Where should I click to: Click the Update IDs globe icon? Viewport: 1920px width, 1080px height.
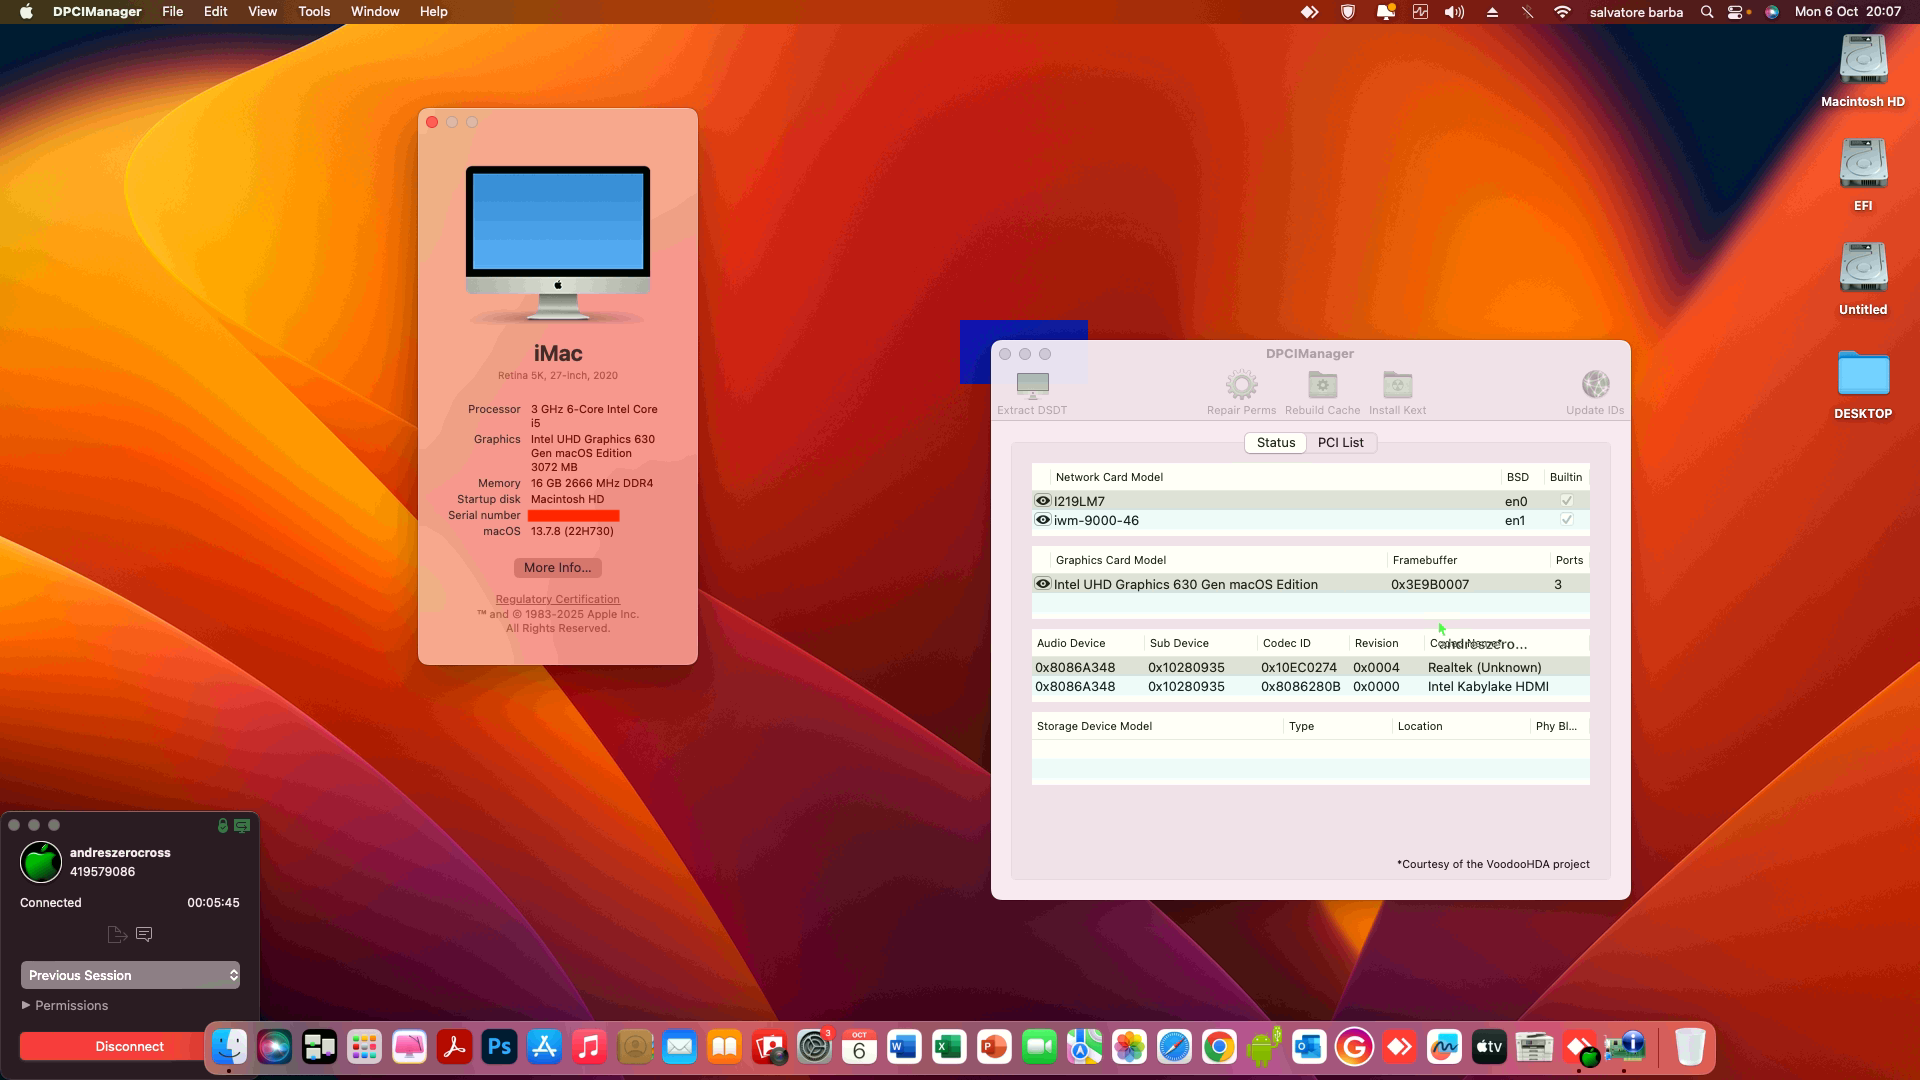click(x=1595, y=385)
